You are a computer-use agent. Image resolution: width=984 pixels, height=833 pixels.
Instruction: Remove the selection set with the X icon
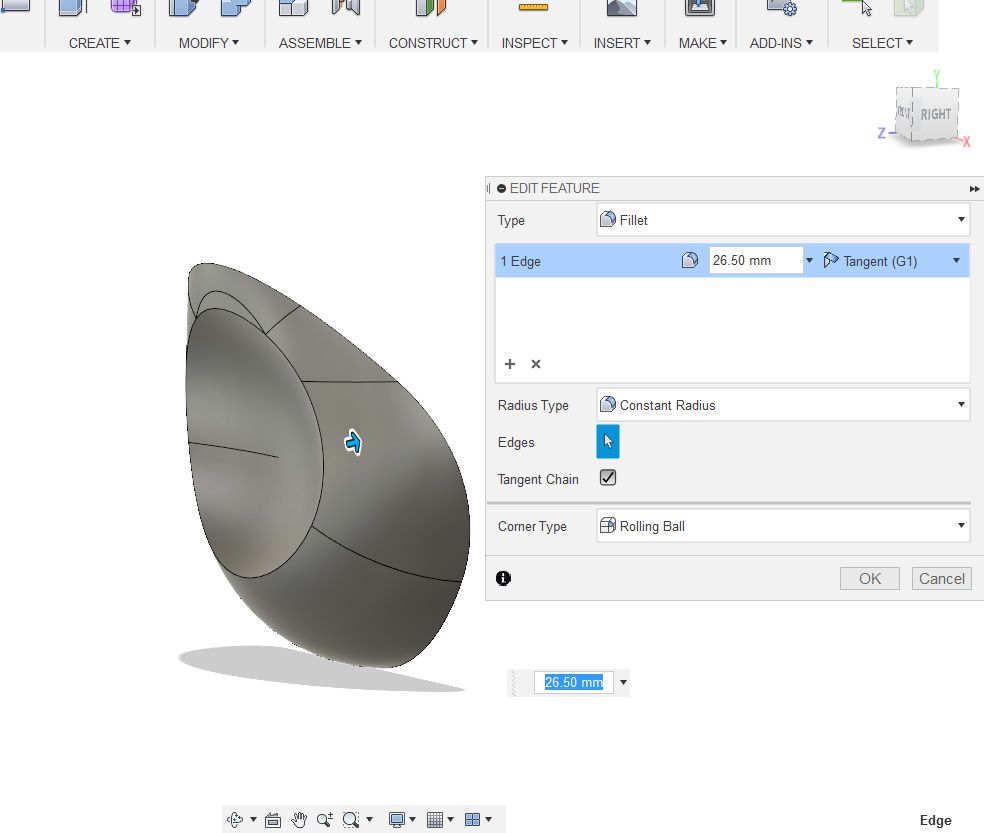[536, 364]
